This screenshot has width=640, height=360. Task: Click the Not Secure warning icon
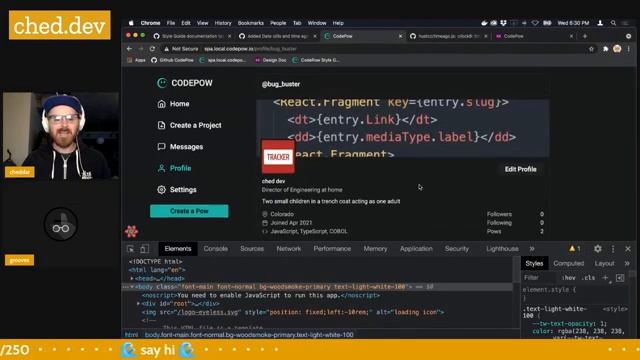(x=167, y=49)
